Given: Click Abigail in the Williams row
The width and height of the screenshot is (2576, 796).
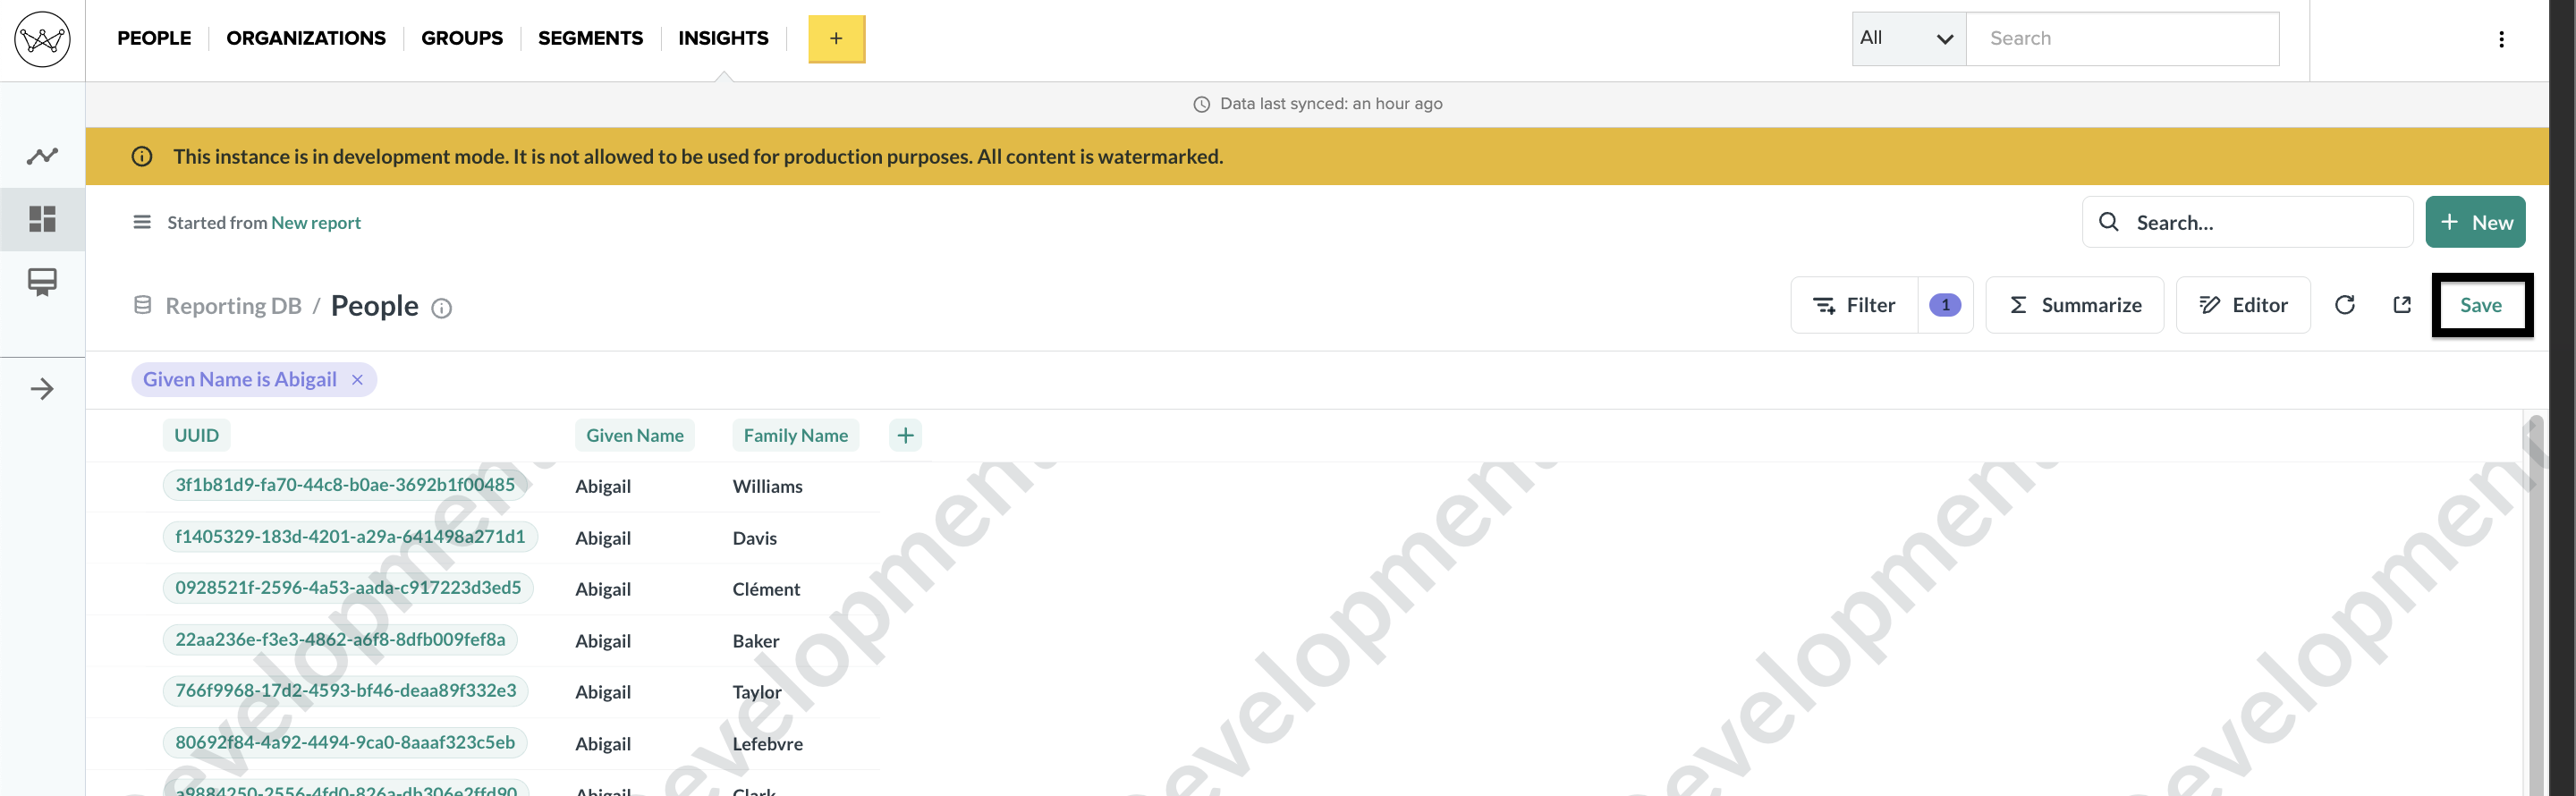Looking at the screenshot, I should coord(603,487).
